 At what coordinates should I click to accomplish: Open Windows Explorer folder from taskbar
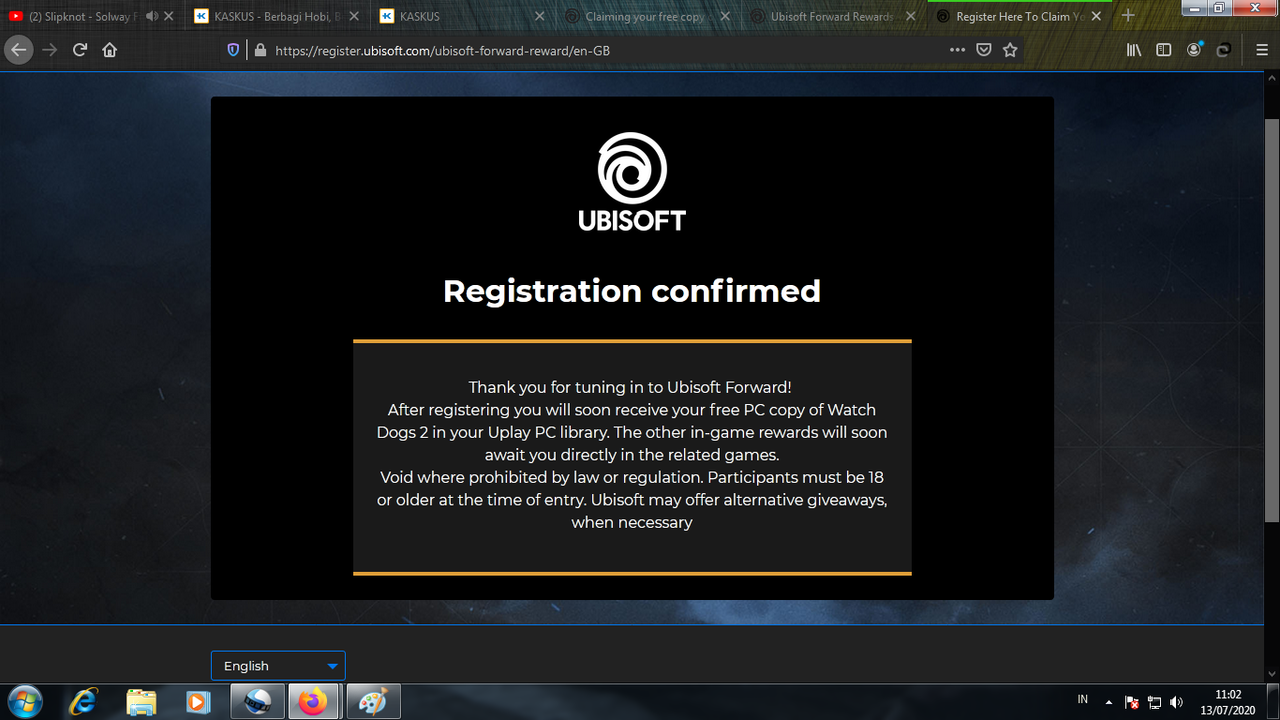[x=142, y=702]
